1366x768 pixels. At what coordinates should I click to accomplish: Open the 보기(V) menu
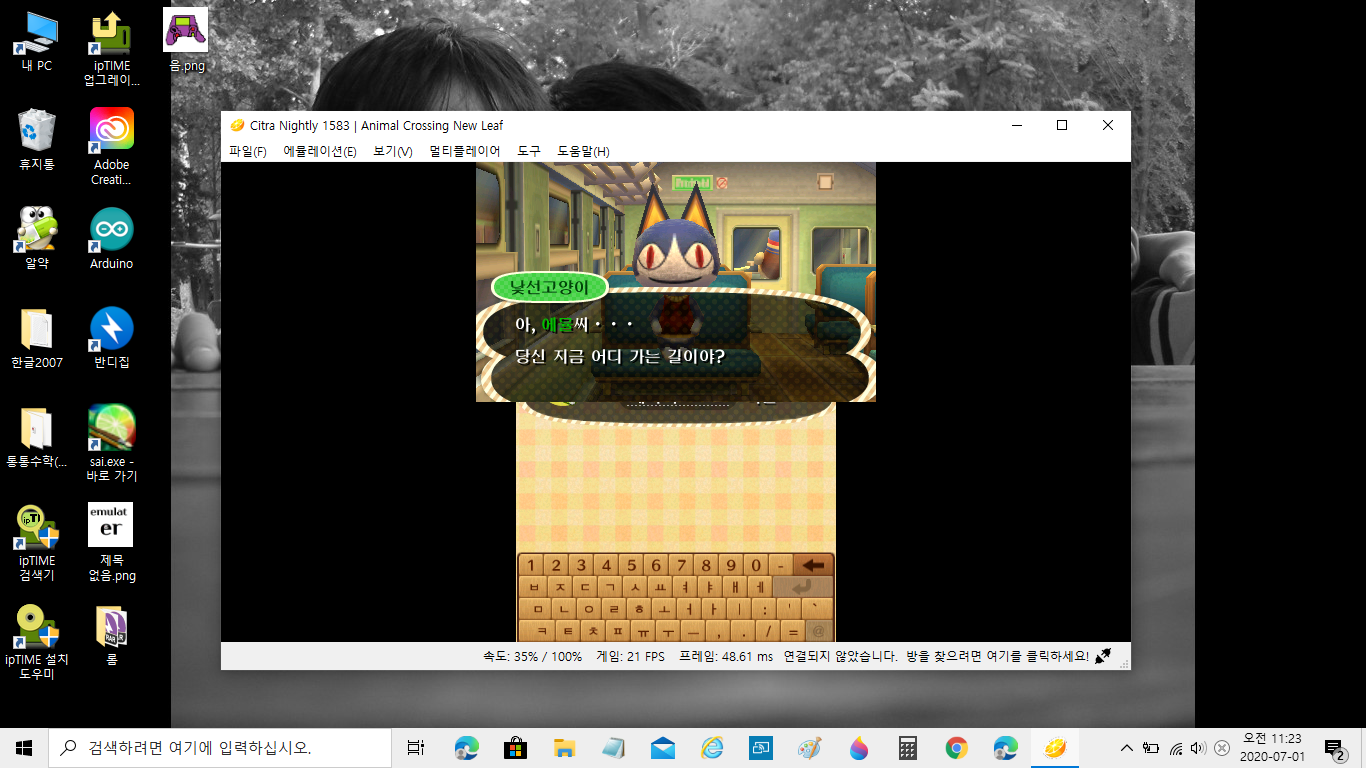point(393,152)
